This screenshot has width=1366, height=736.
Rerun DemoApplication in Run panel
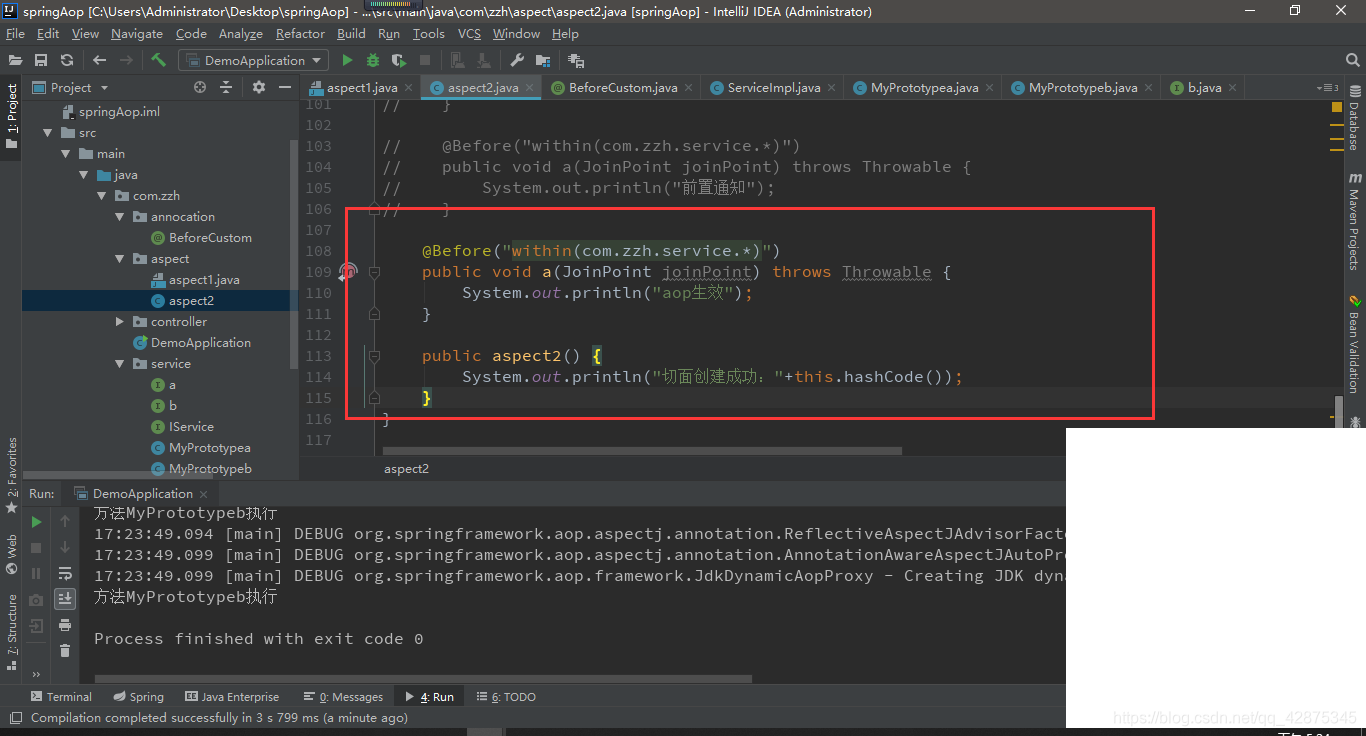(36, 521)
